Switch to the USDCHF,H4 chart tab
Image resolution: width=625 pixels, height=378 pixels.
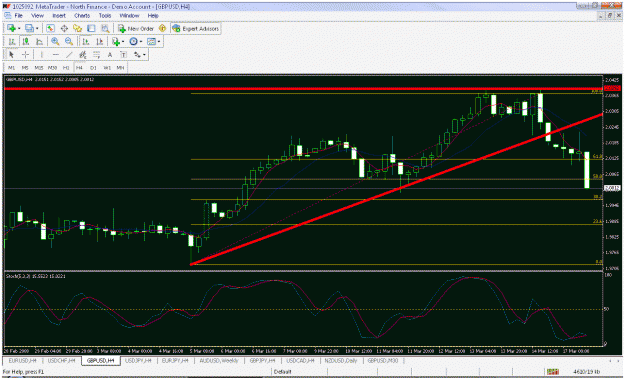61,360
